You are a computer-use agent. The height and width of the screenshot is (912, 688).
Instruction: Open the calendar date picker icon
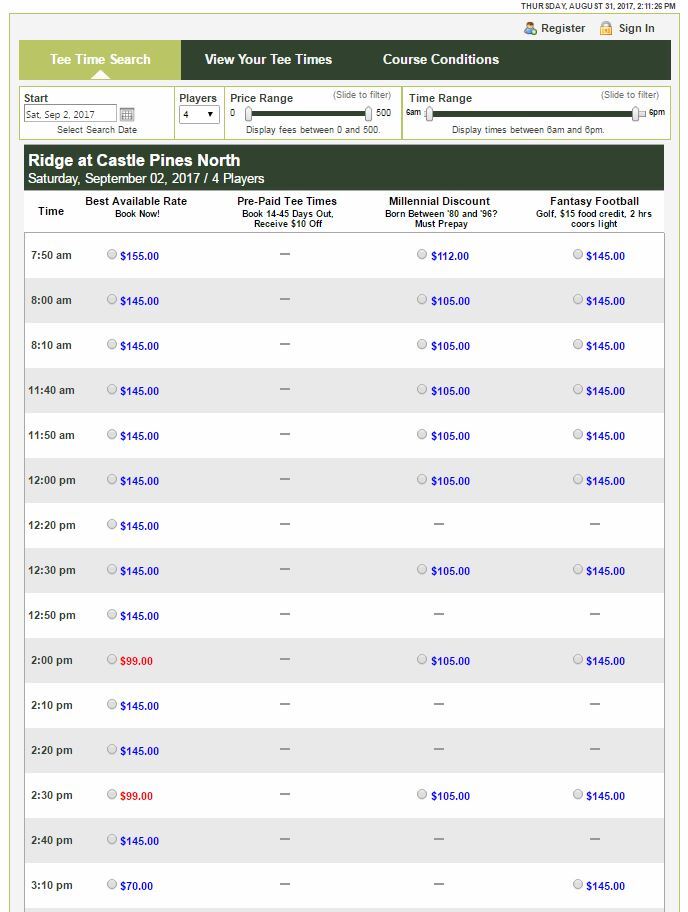(x=127, y=114)
